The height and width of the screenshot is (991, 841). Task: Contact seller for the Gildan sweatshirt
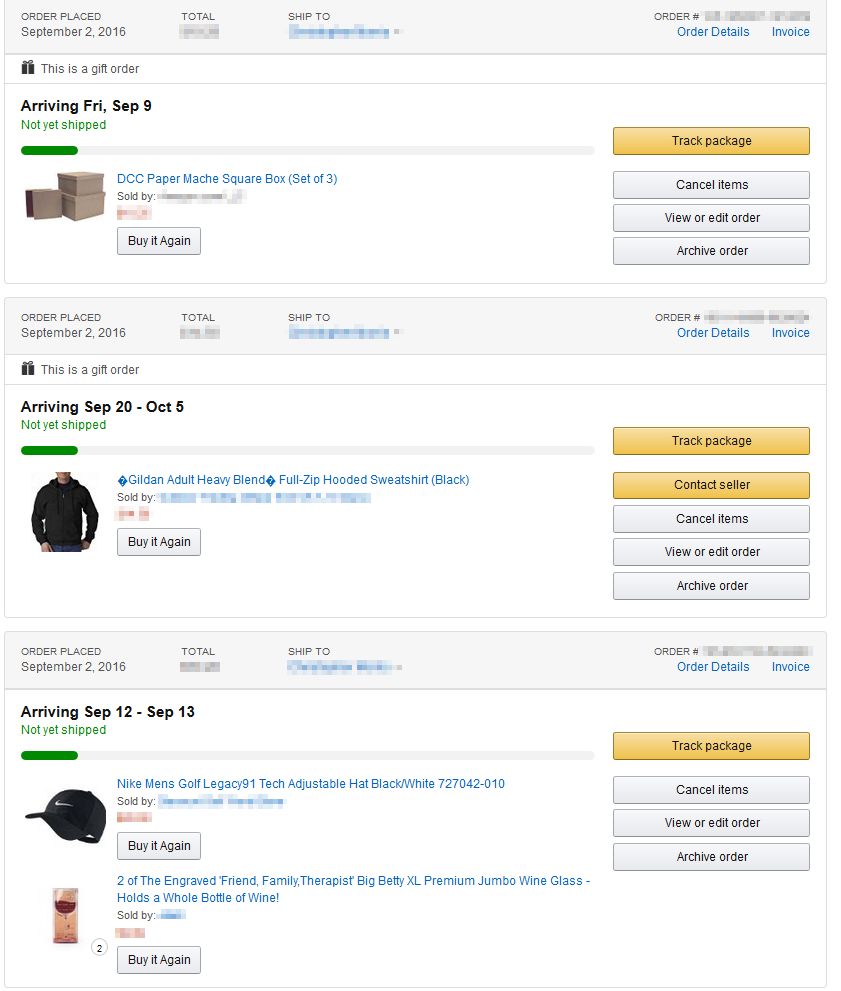tap(711, 485)
